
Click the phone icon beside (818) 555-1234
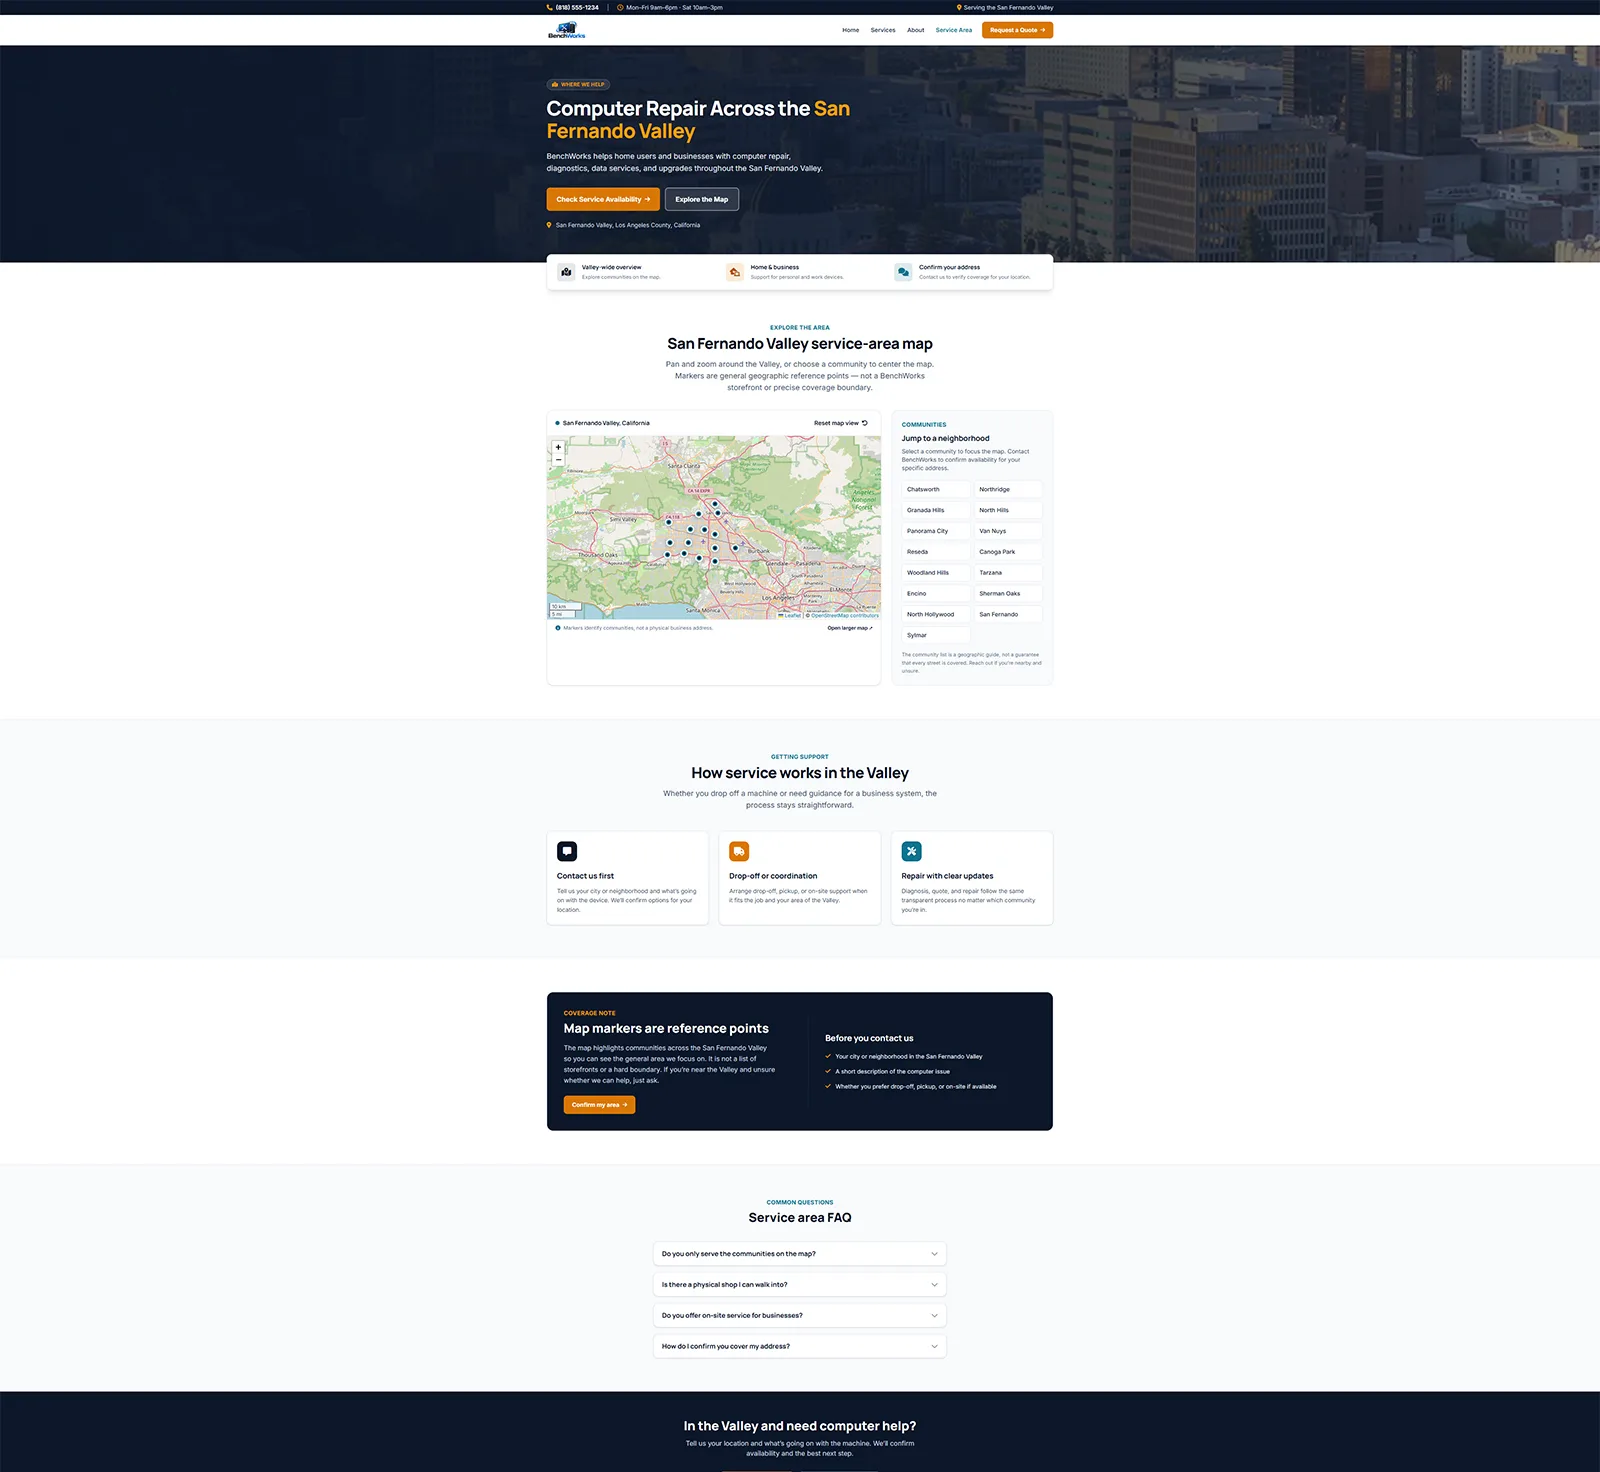550,7
